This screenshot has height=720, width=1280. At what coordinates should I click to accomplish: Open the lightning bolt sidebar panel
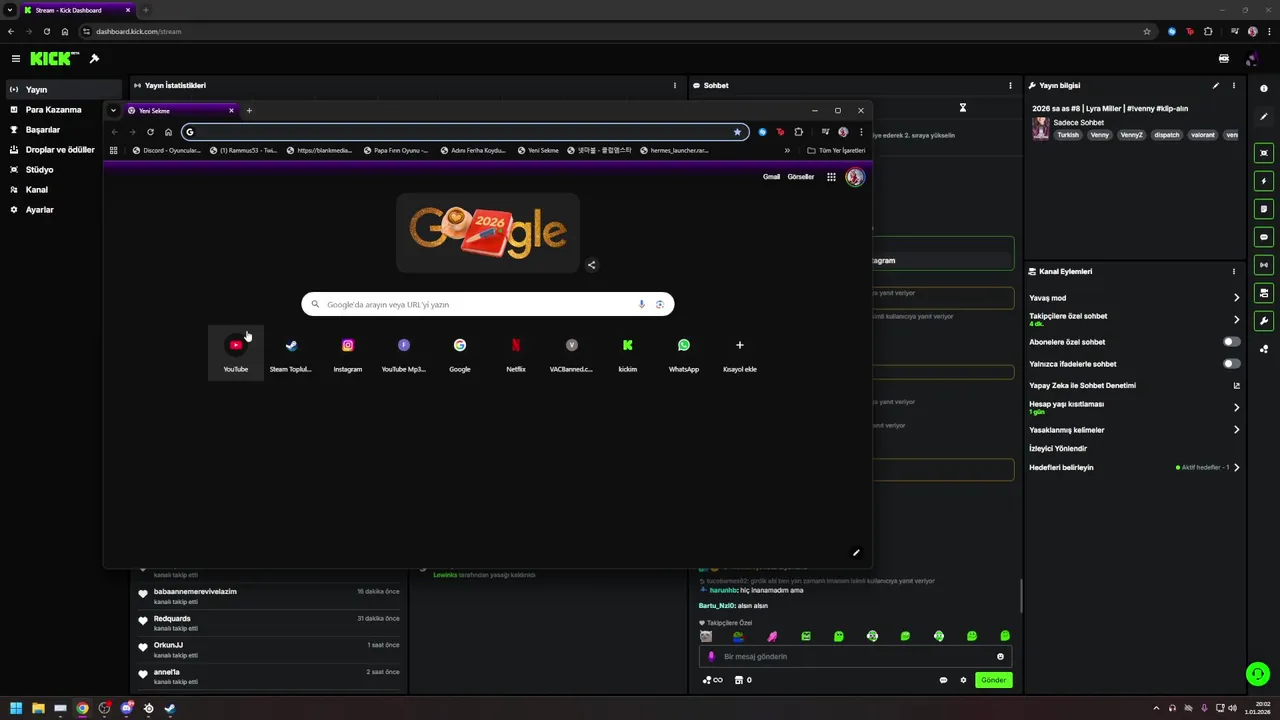(x=1264, y=181)
